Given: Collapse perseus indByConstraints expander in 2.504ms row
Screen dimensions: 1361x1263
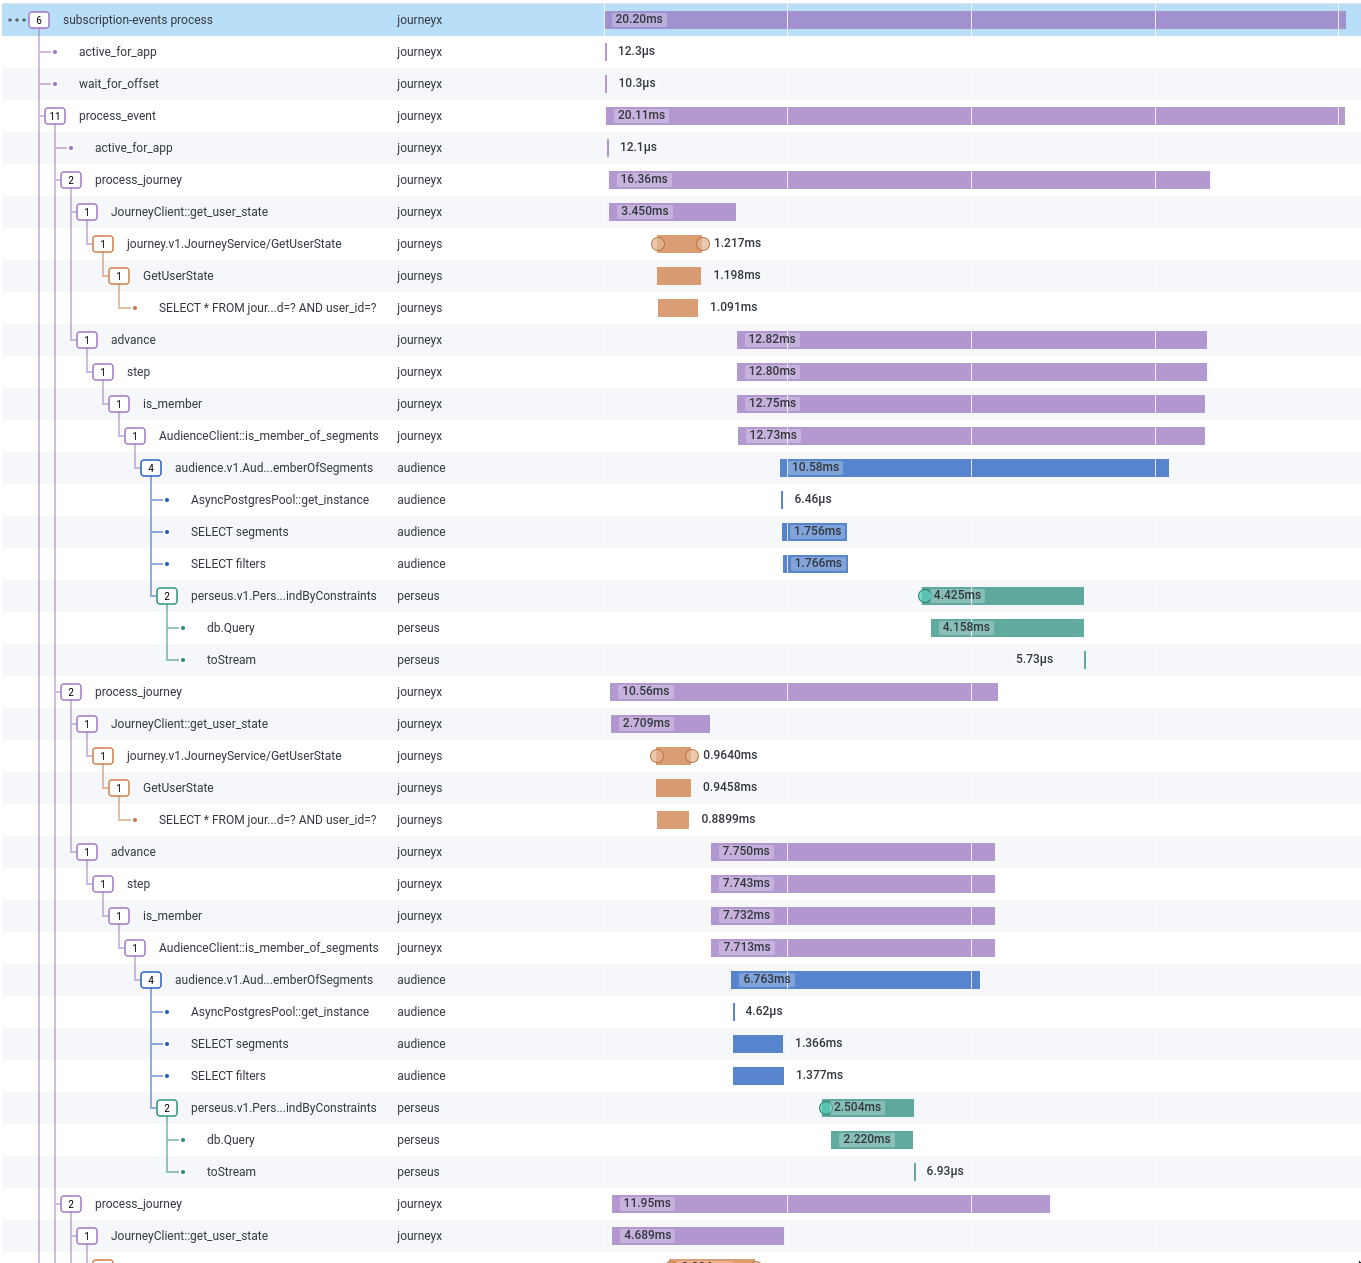Looking at the screenshot, I should pyautogui.click(x=167, y=1108).
